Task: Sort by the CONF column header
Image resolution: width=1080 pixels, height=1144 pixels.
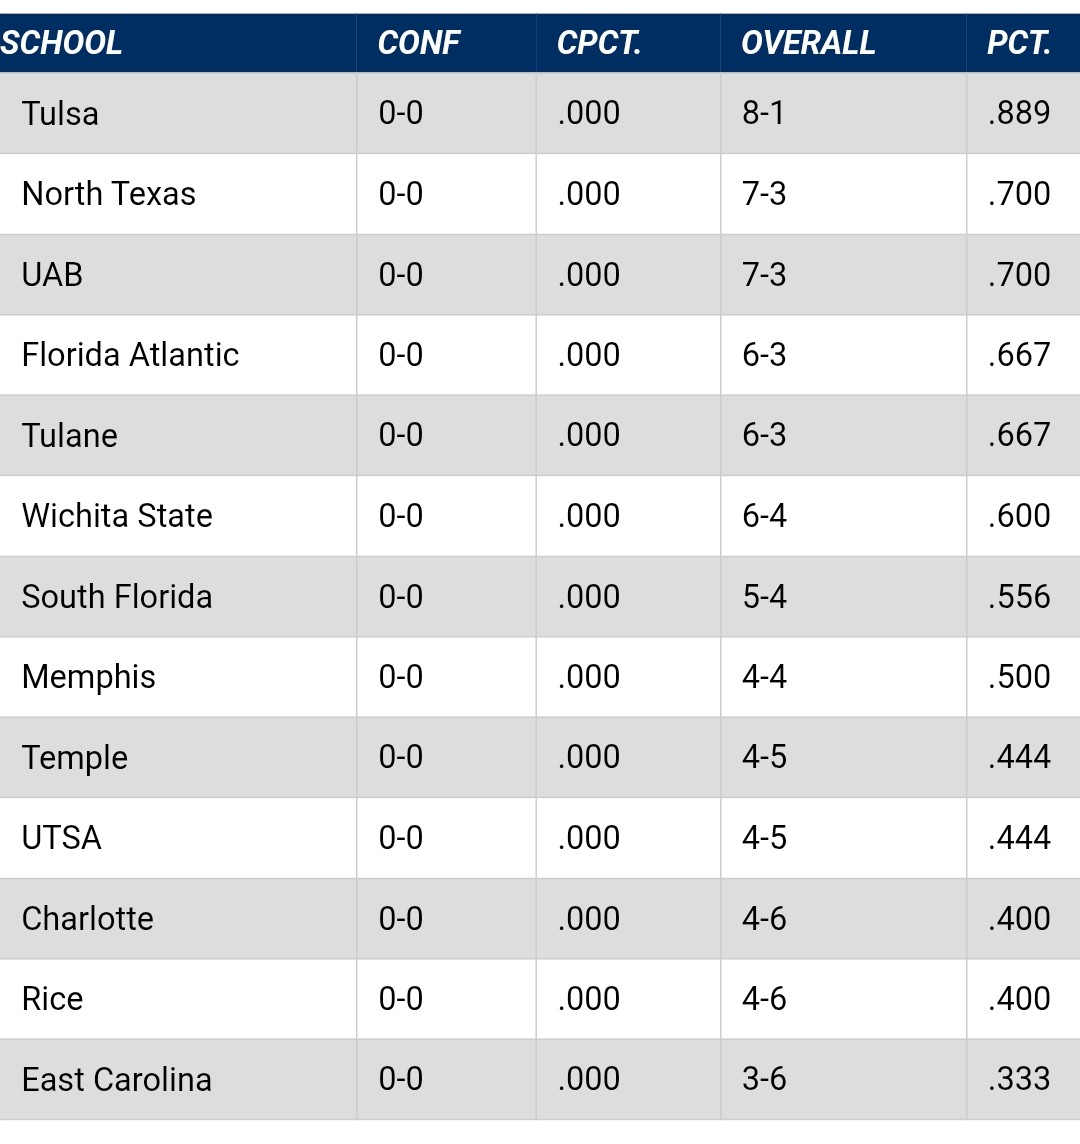Action: point(419,43)
